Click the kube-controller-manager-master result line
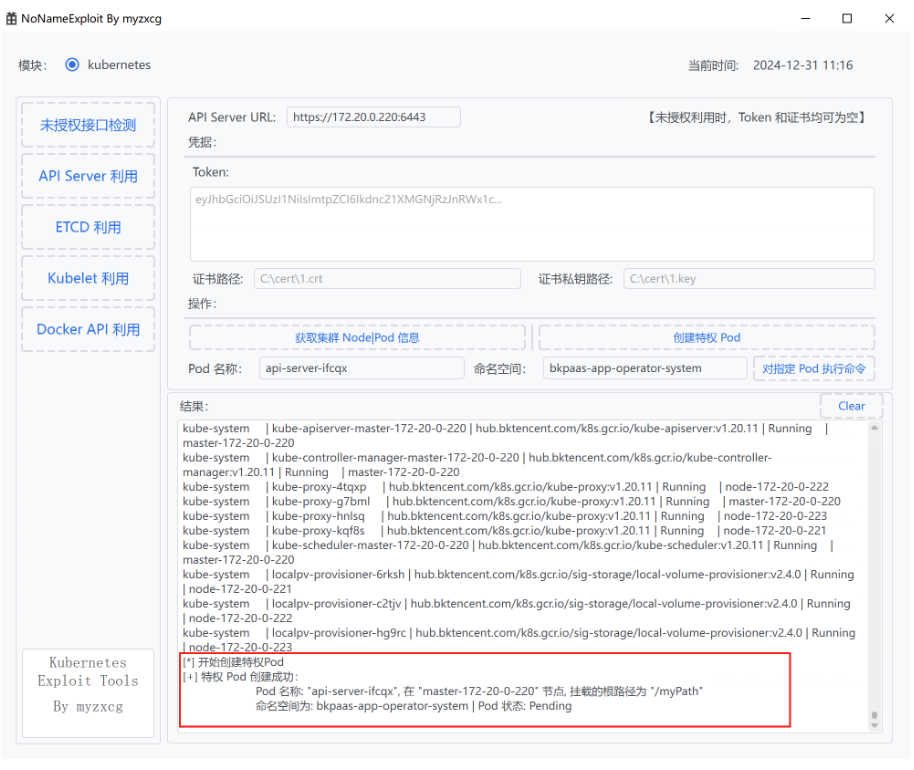 pyautogui.click(x=477, y=465)
